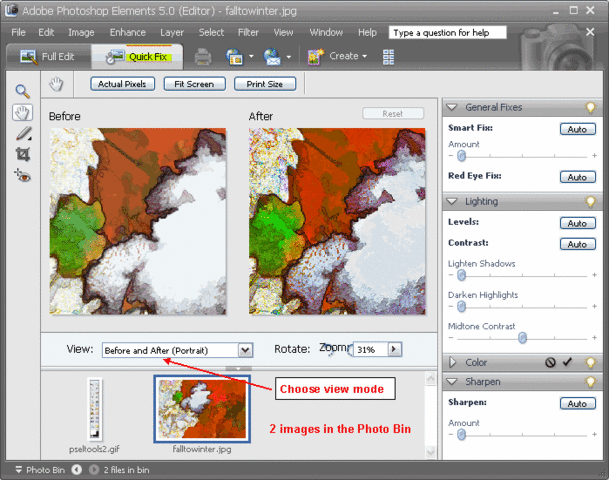Screen dimensions: 609x480
Task: Open the Edit menu
Action: [x=46, y=32]
